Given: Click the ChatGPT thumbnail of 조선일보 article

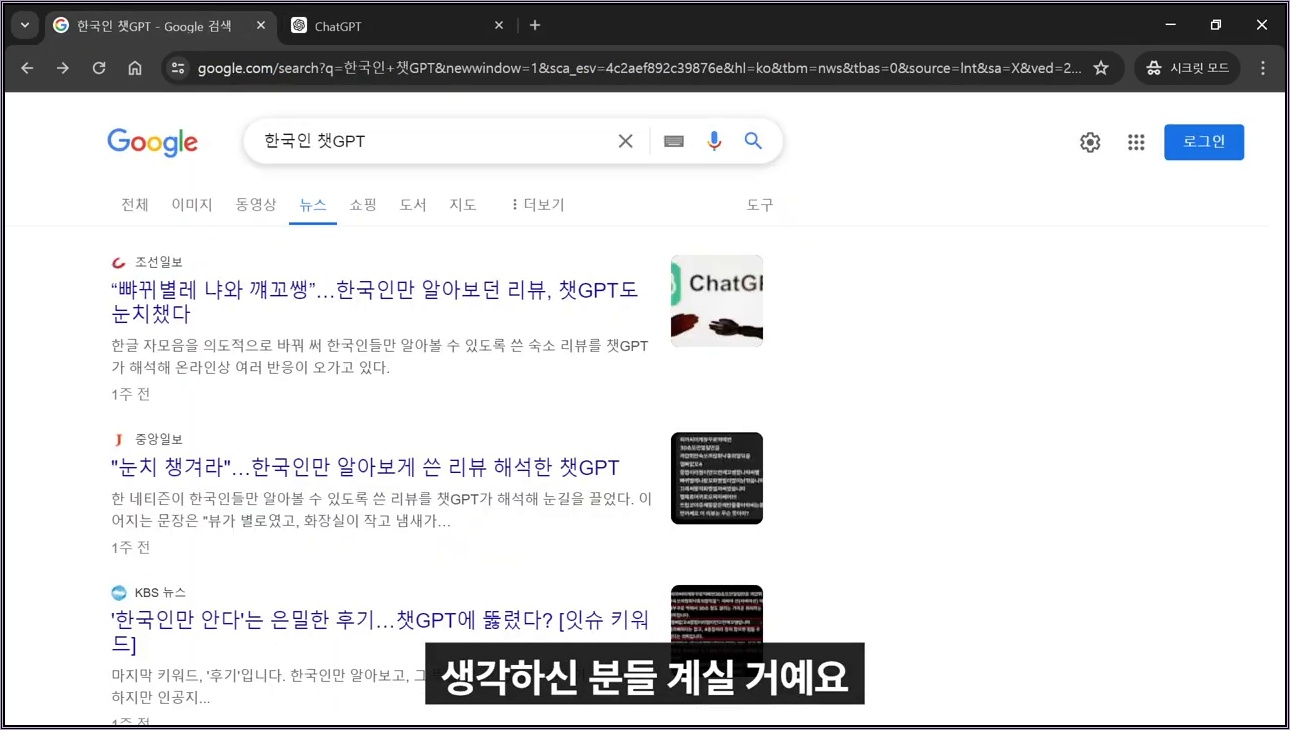Looking at the screenshot, I should click(717, 301).
